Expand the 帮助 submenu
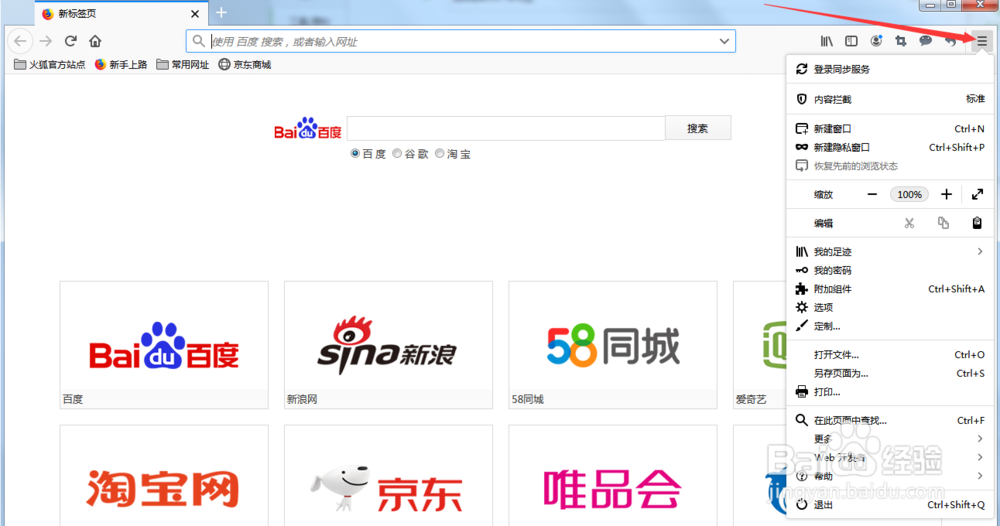The width and height of the screenshot is (1000, 526). coord(890,476)
